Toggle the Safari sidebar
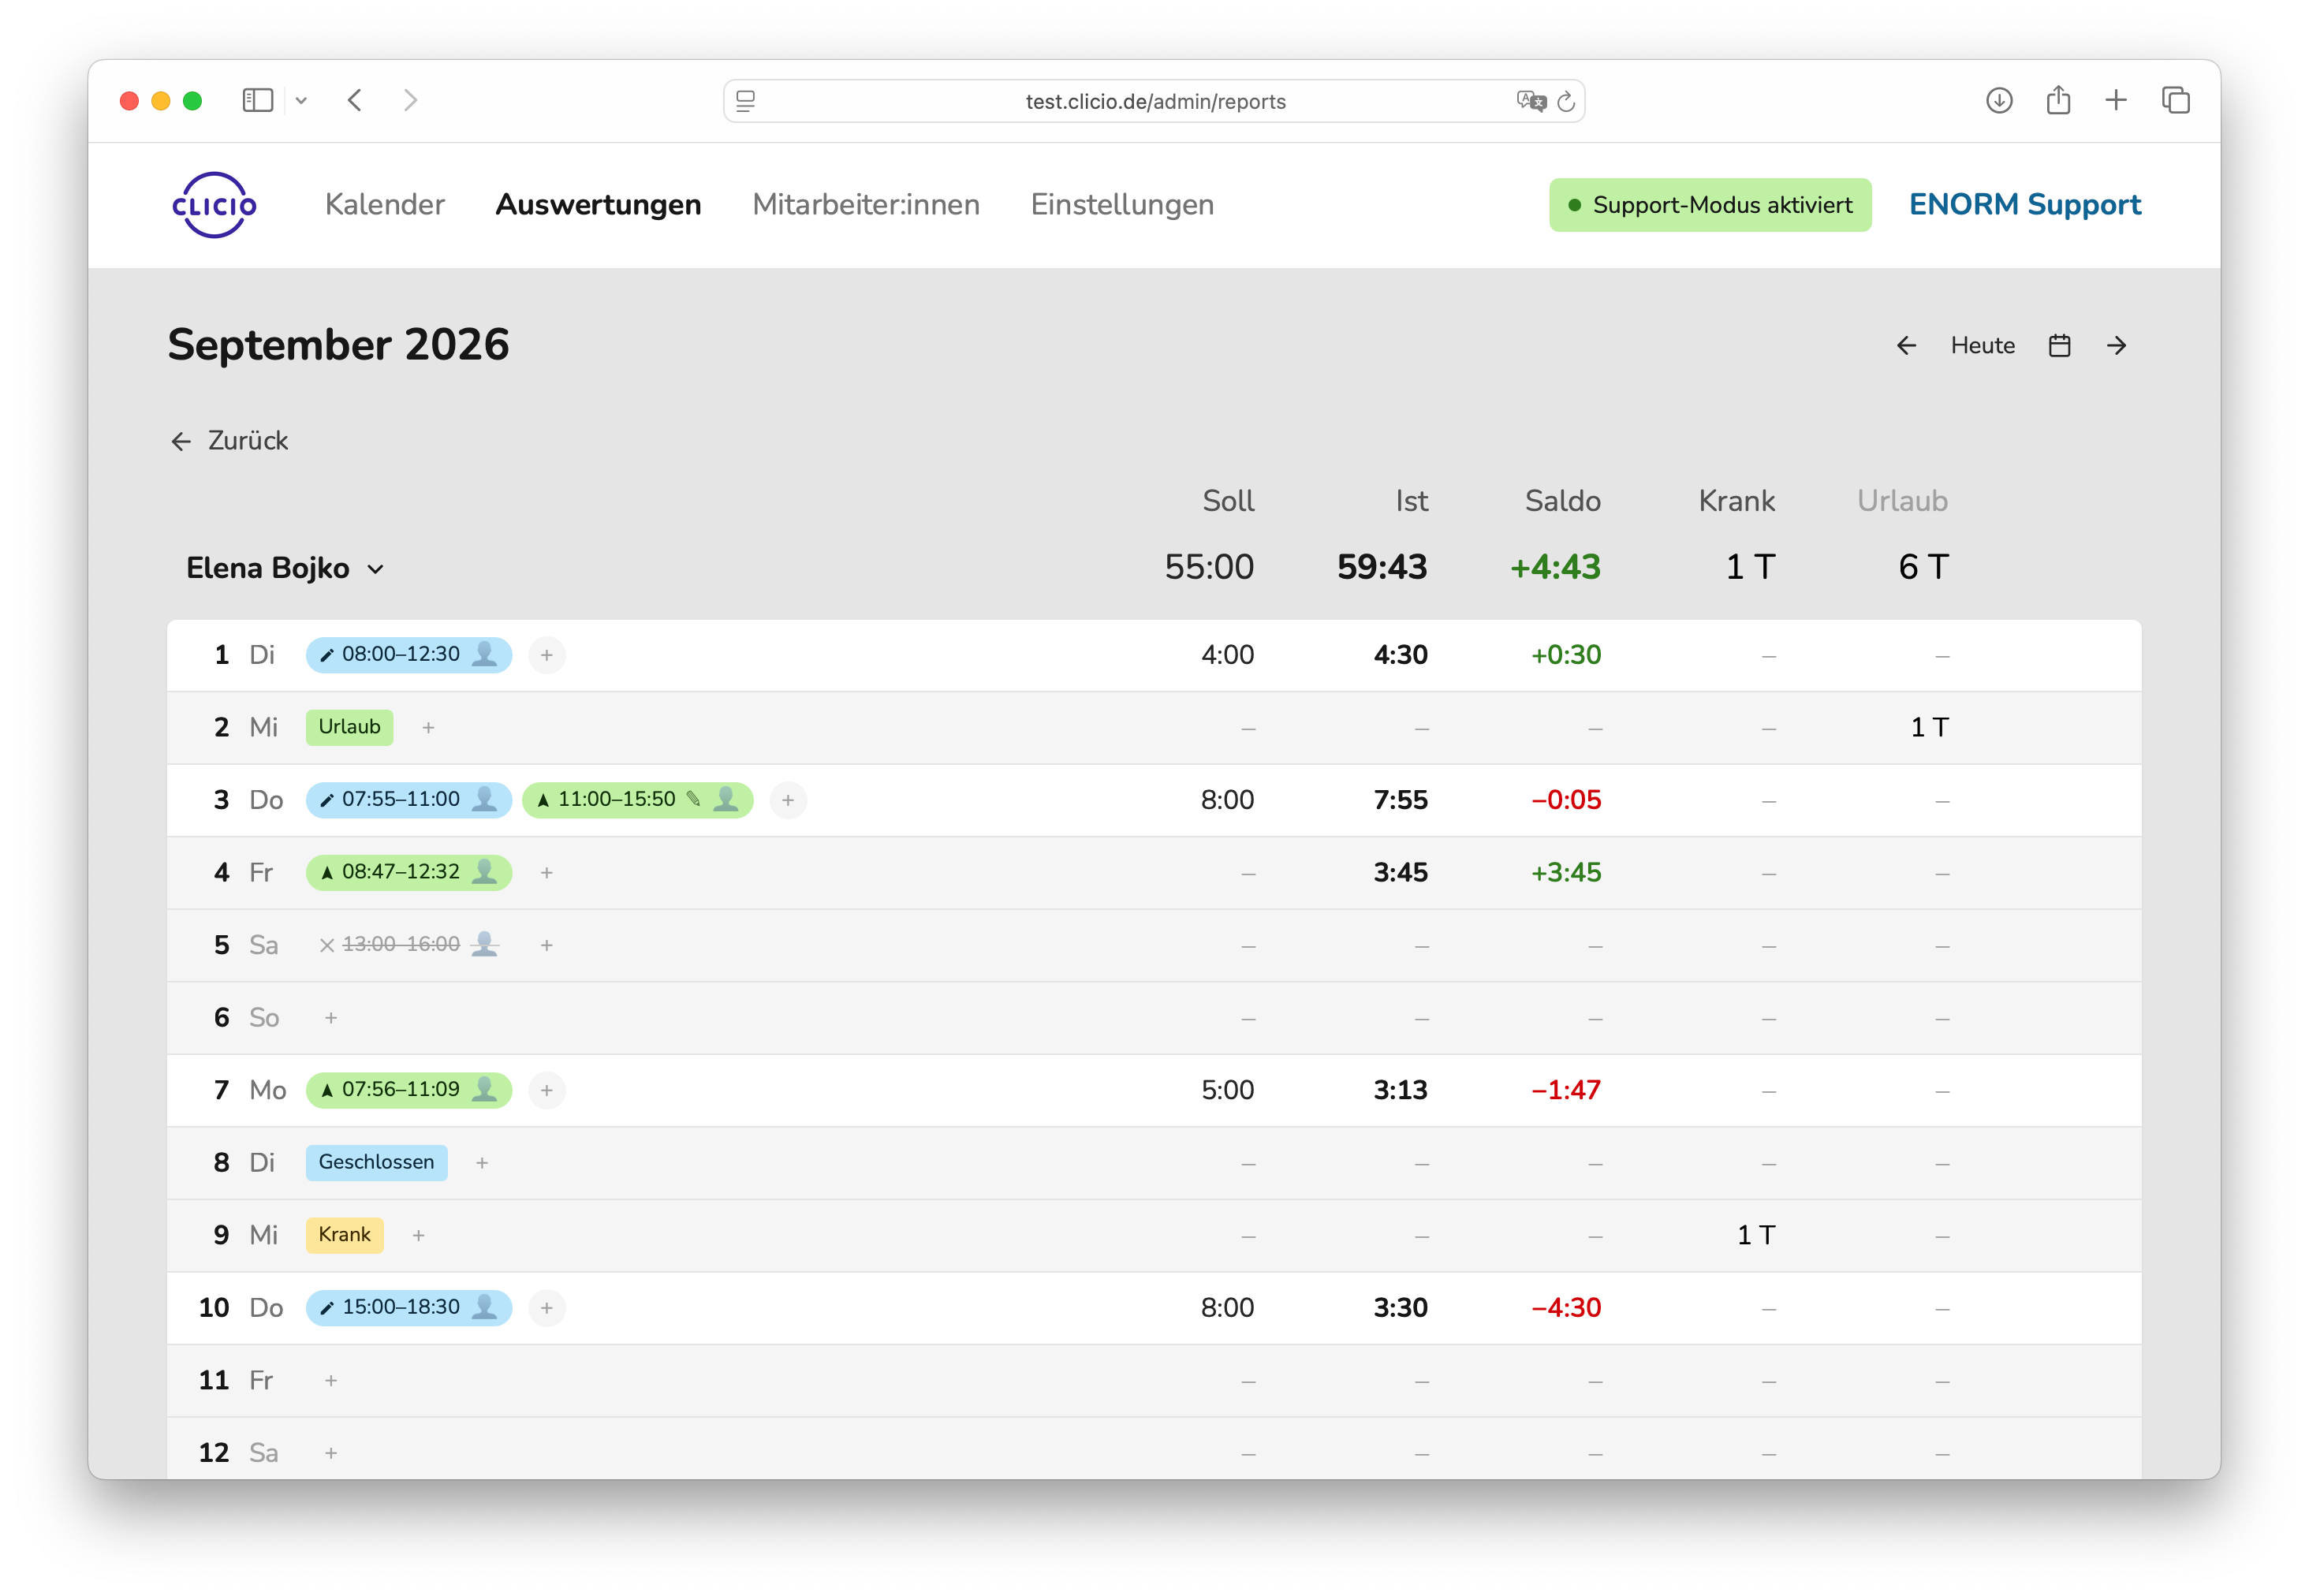The height and width of the screenshot is (1596, 2309). point(258,100)
